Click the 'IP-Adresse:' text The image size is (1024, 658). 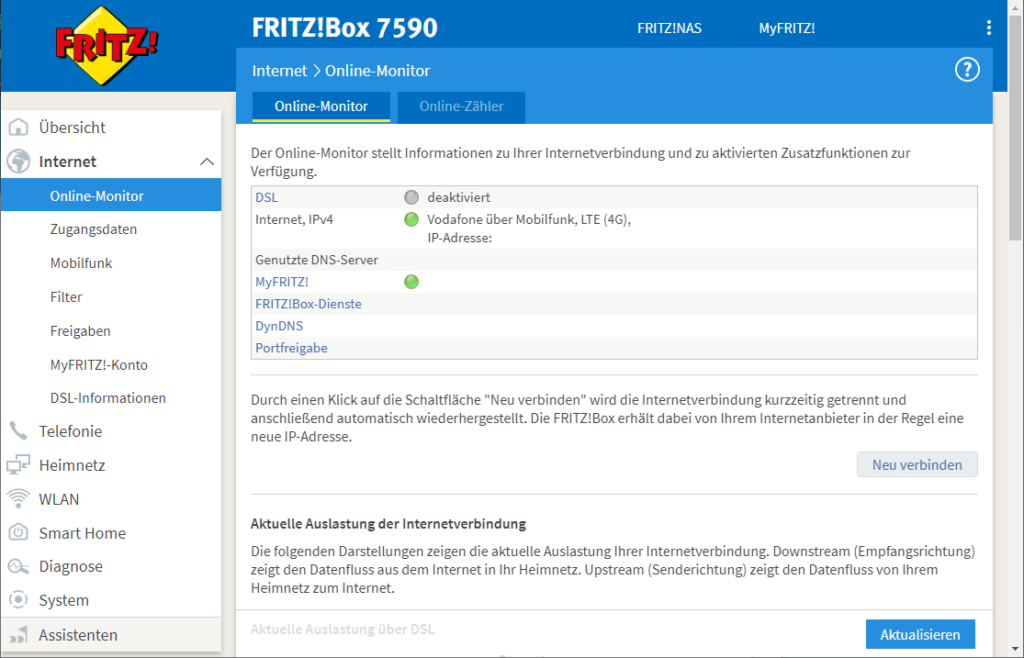pos(460,238)
